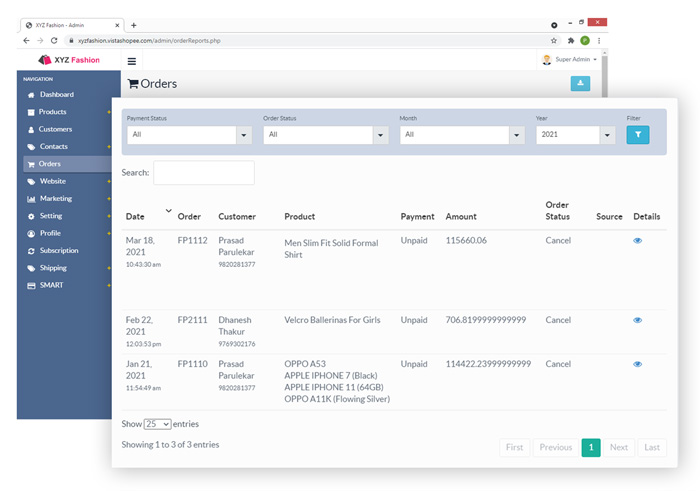Click the Previous pagination button
This screenshot has width=700, height=491.
(556, 447)
